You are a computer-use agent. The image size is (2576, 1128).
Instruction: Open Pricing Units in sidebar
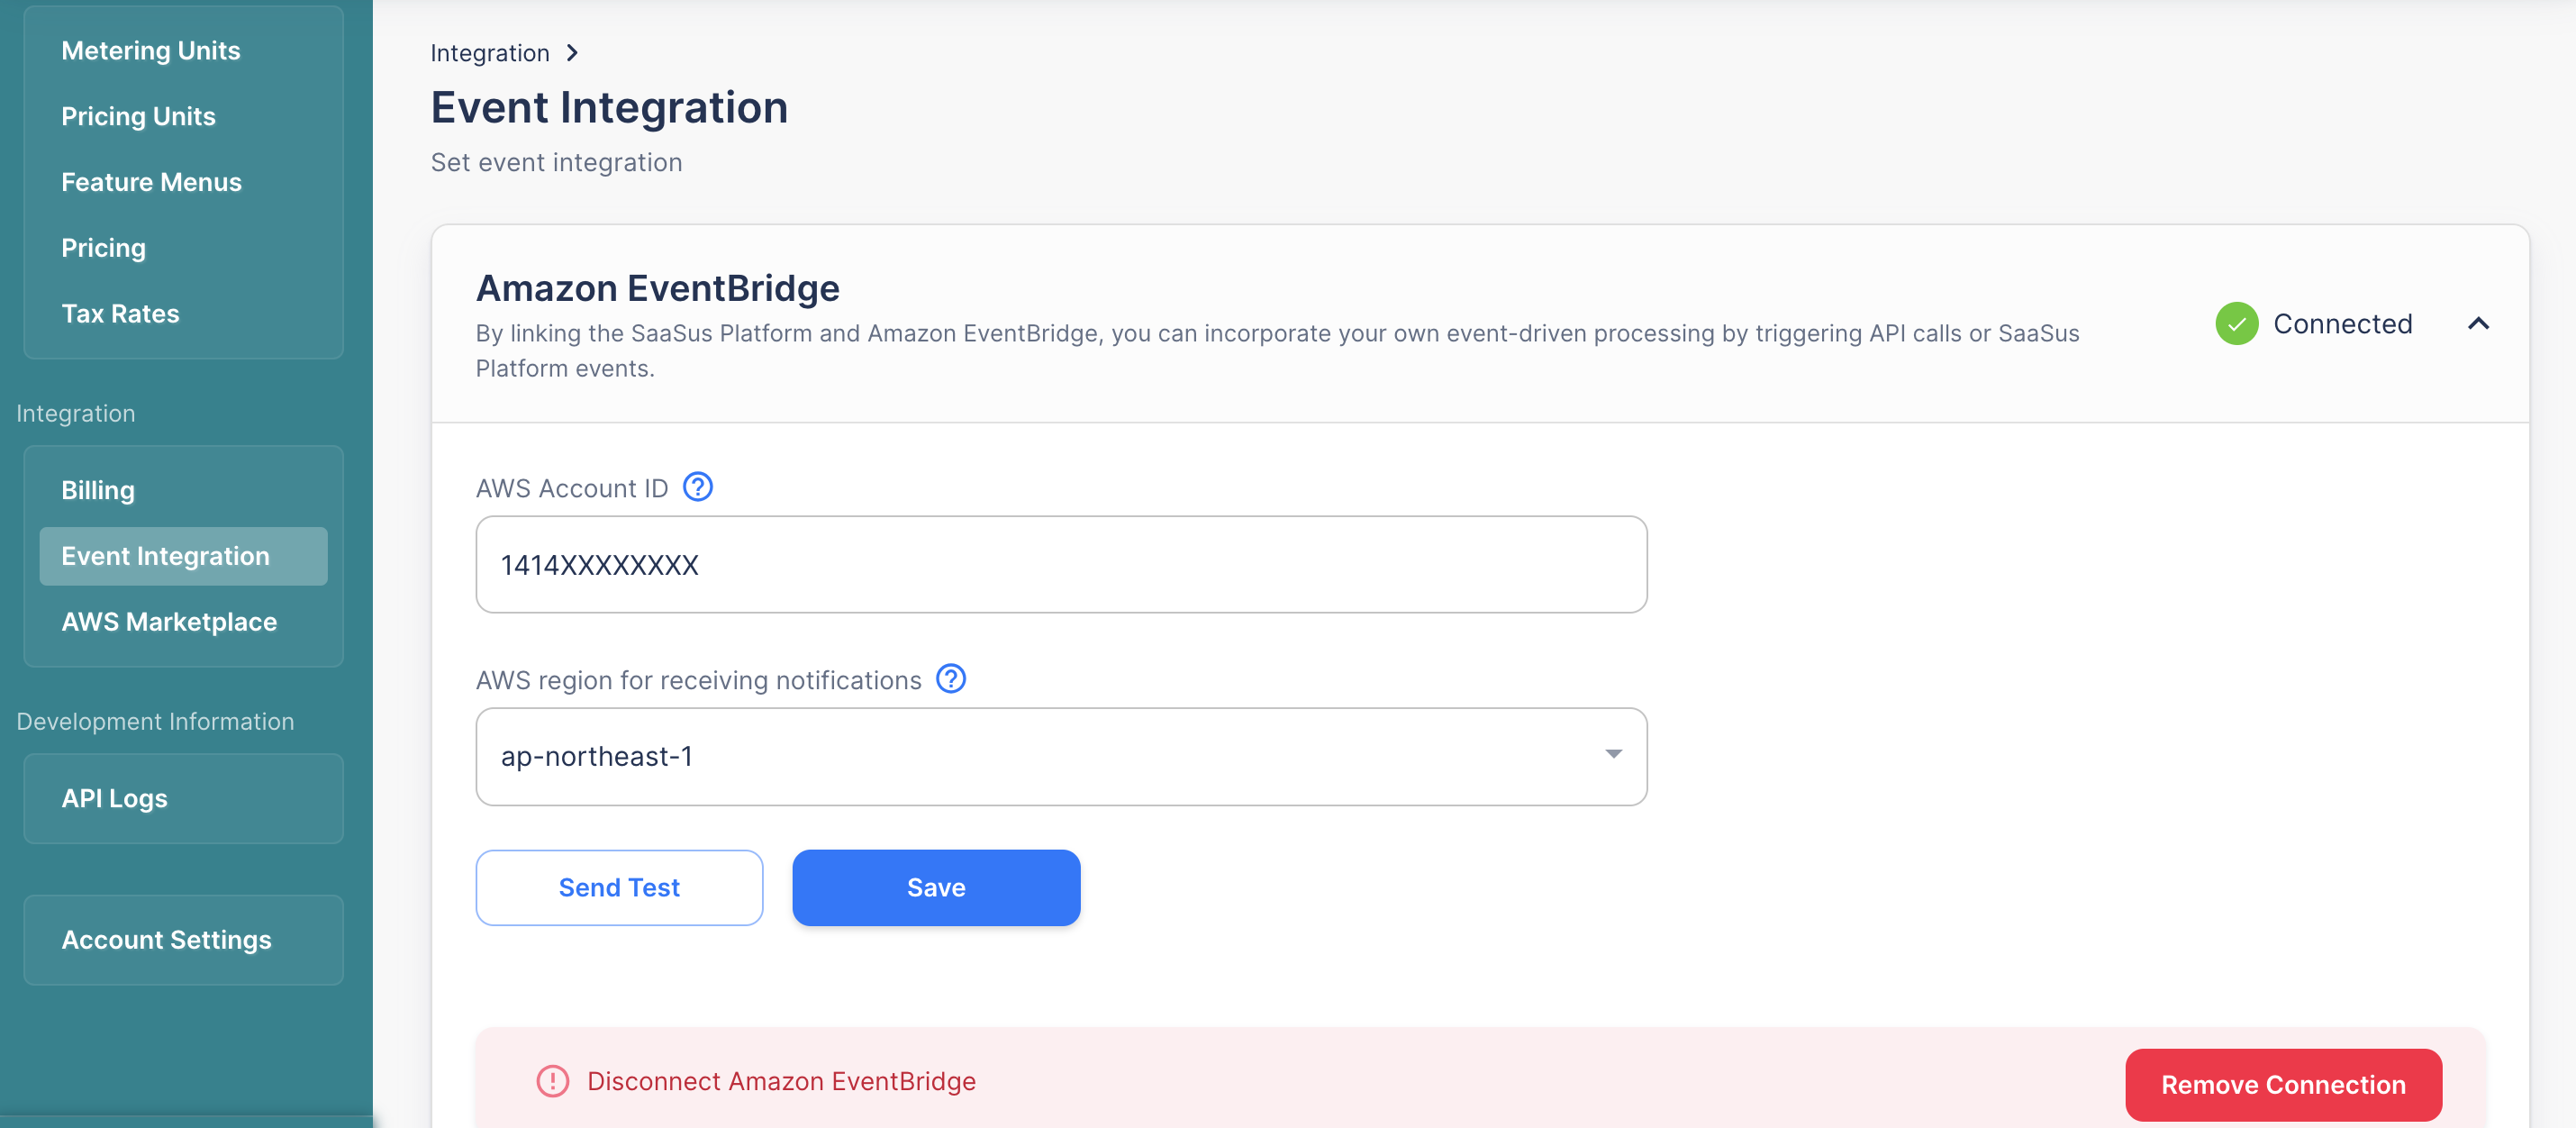pos(138,117)
